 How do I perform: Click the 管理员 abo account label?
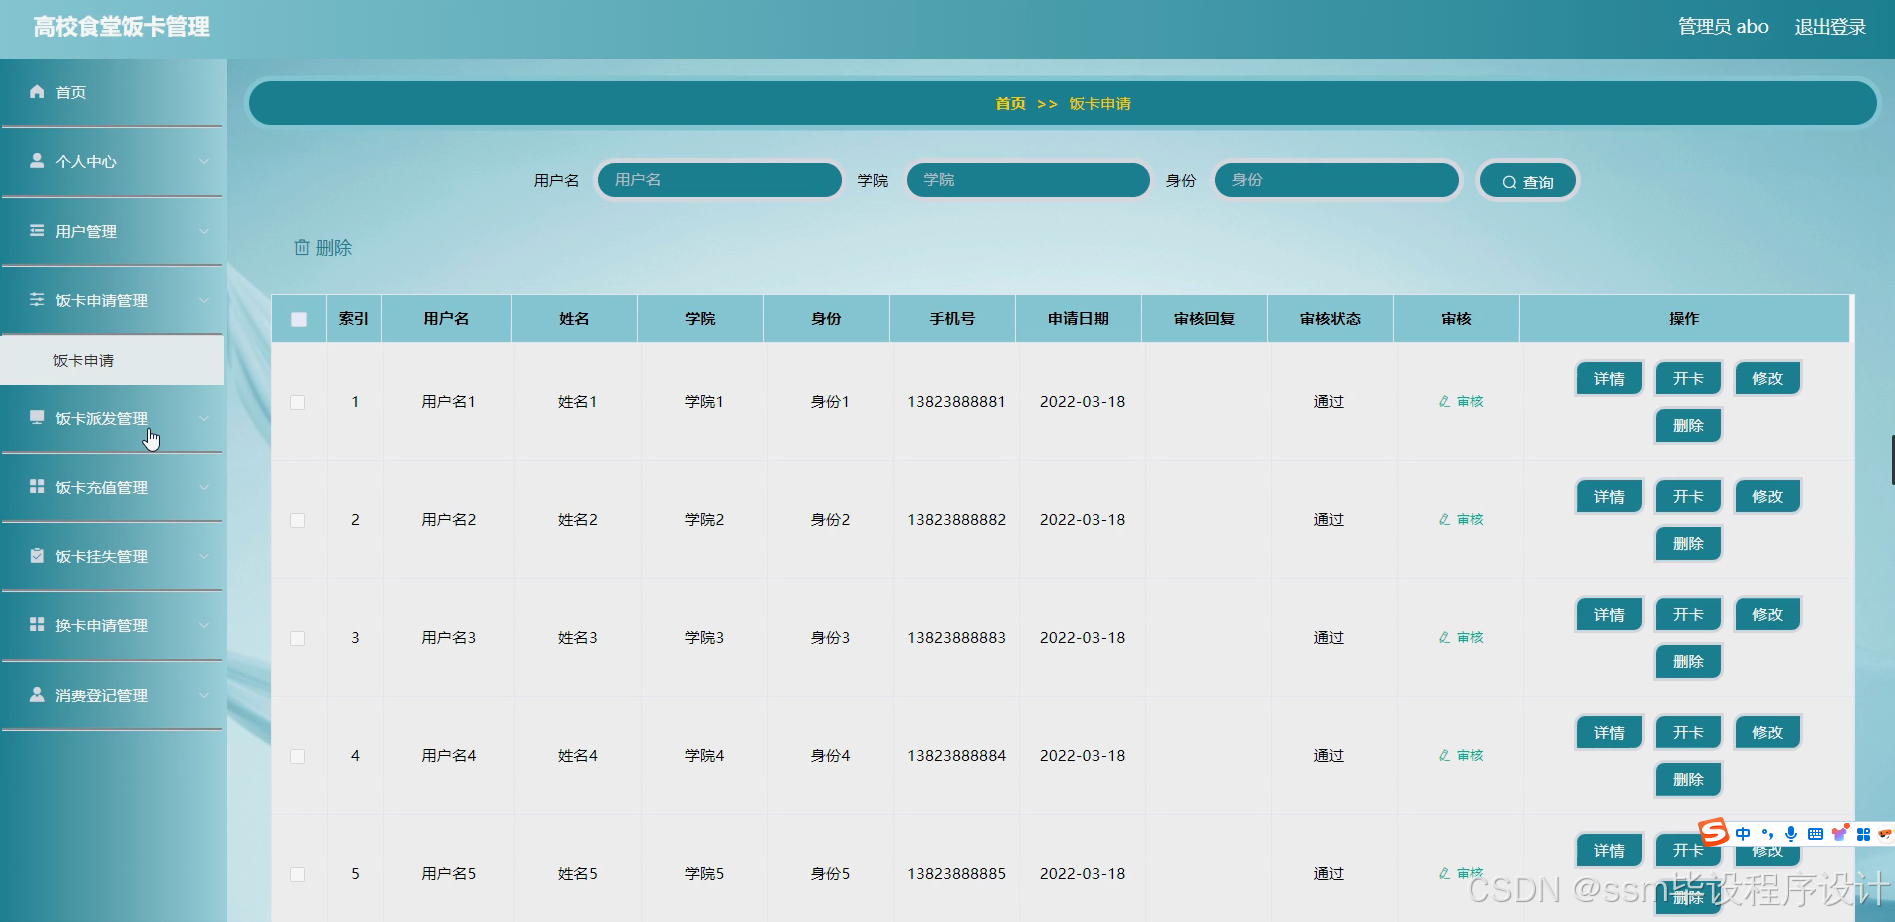[1723, 27]
